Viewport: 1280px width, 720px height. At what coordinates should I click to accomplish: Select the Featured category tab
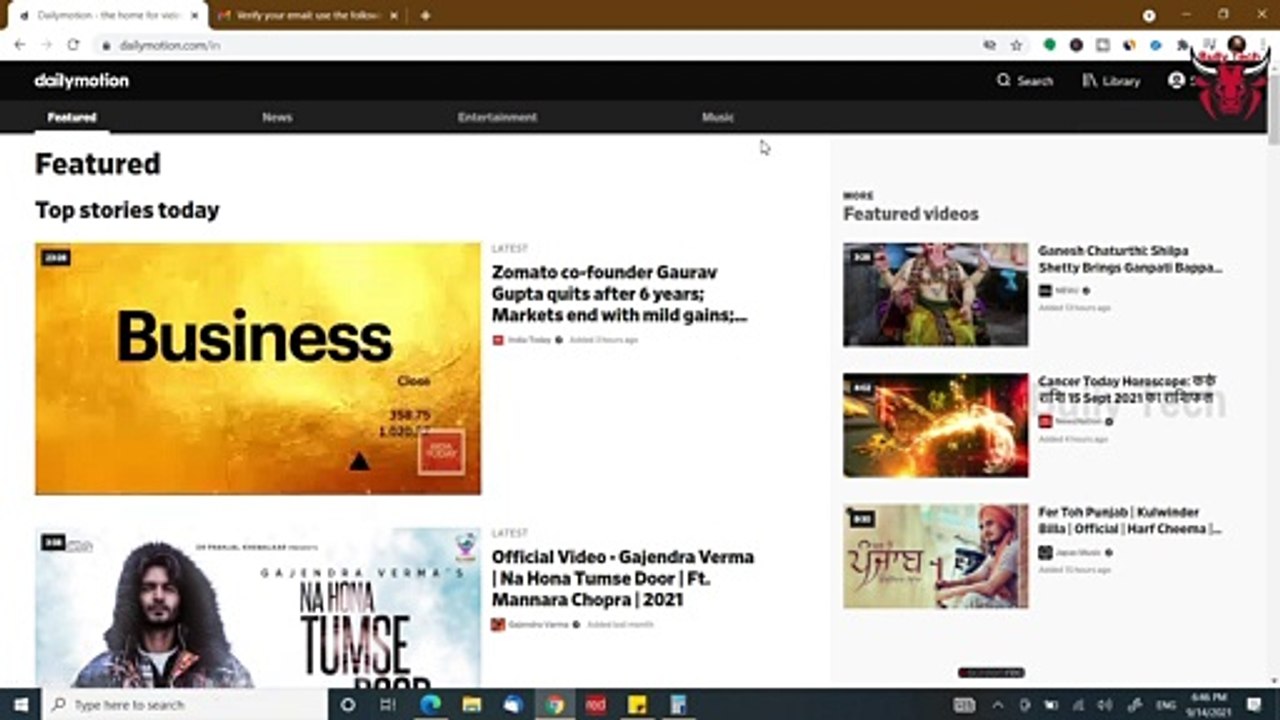point(72,117)
